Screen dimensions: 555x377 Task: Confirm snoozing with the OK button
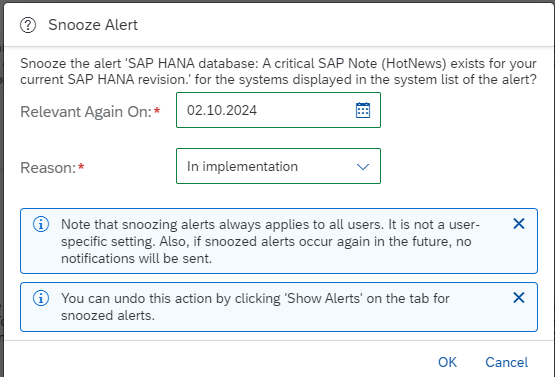(x=447, y=362)
